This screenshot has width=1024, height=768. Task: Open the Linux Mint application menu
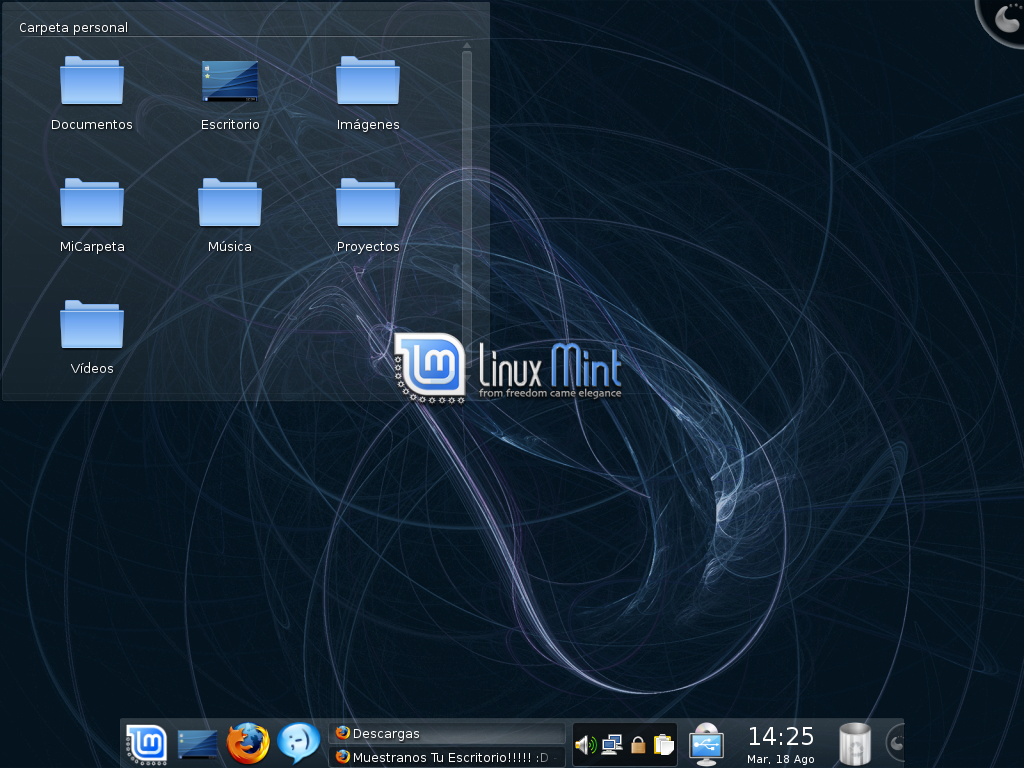tap(147, 744)
